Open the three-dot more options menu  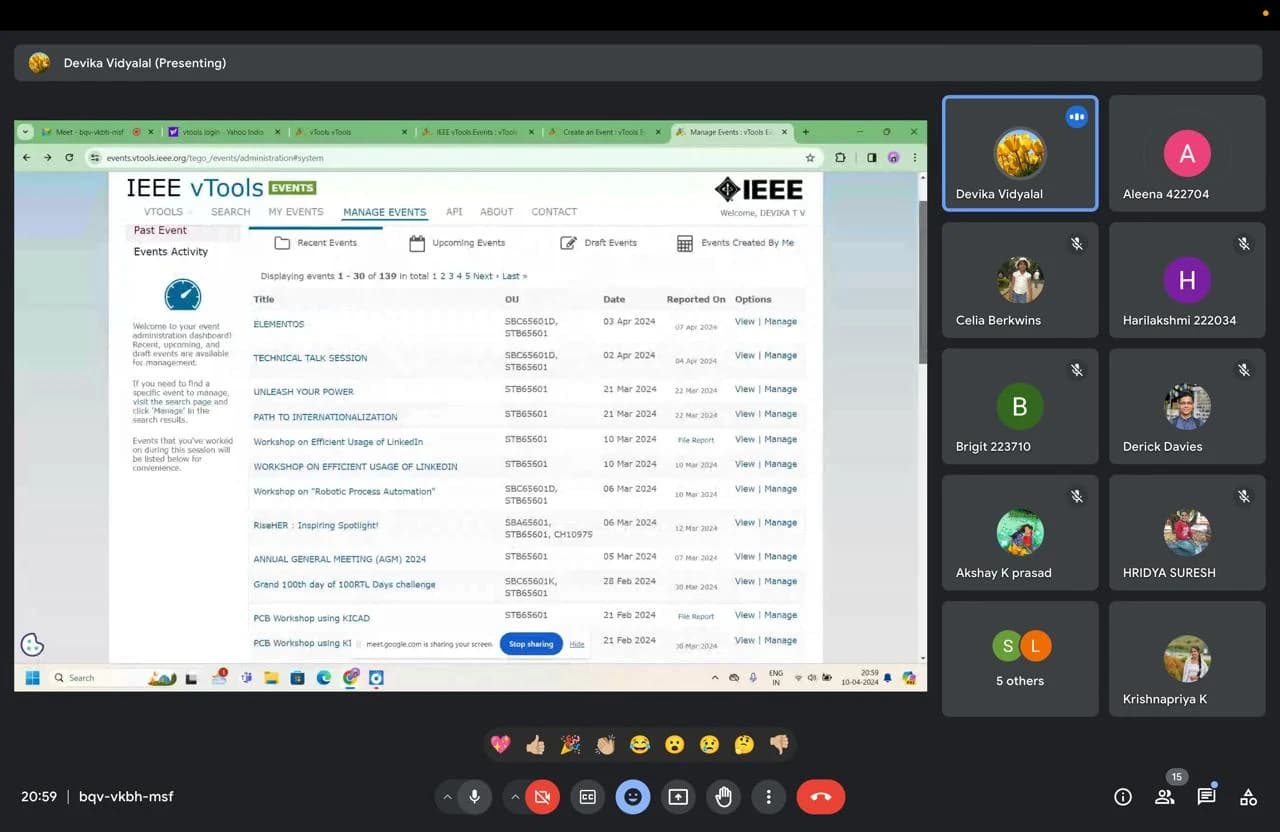[x=768, y=797]
